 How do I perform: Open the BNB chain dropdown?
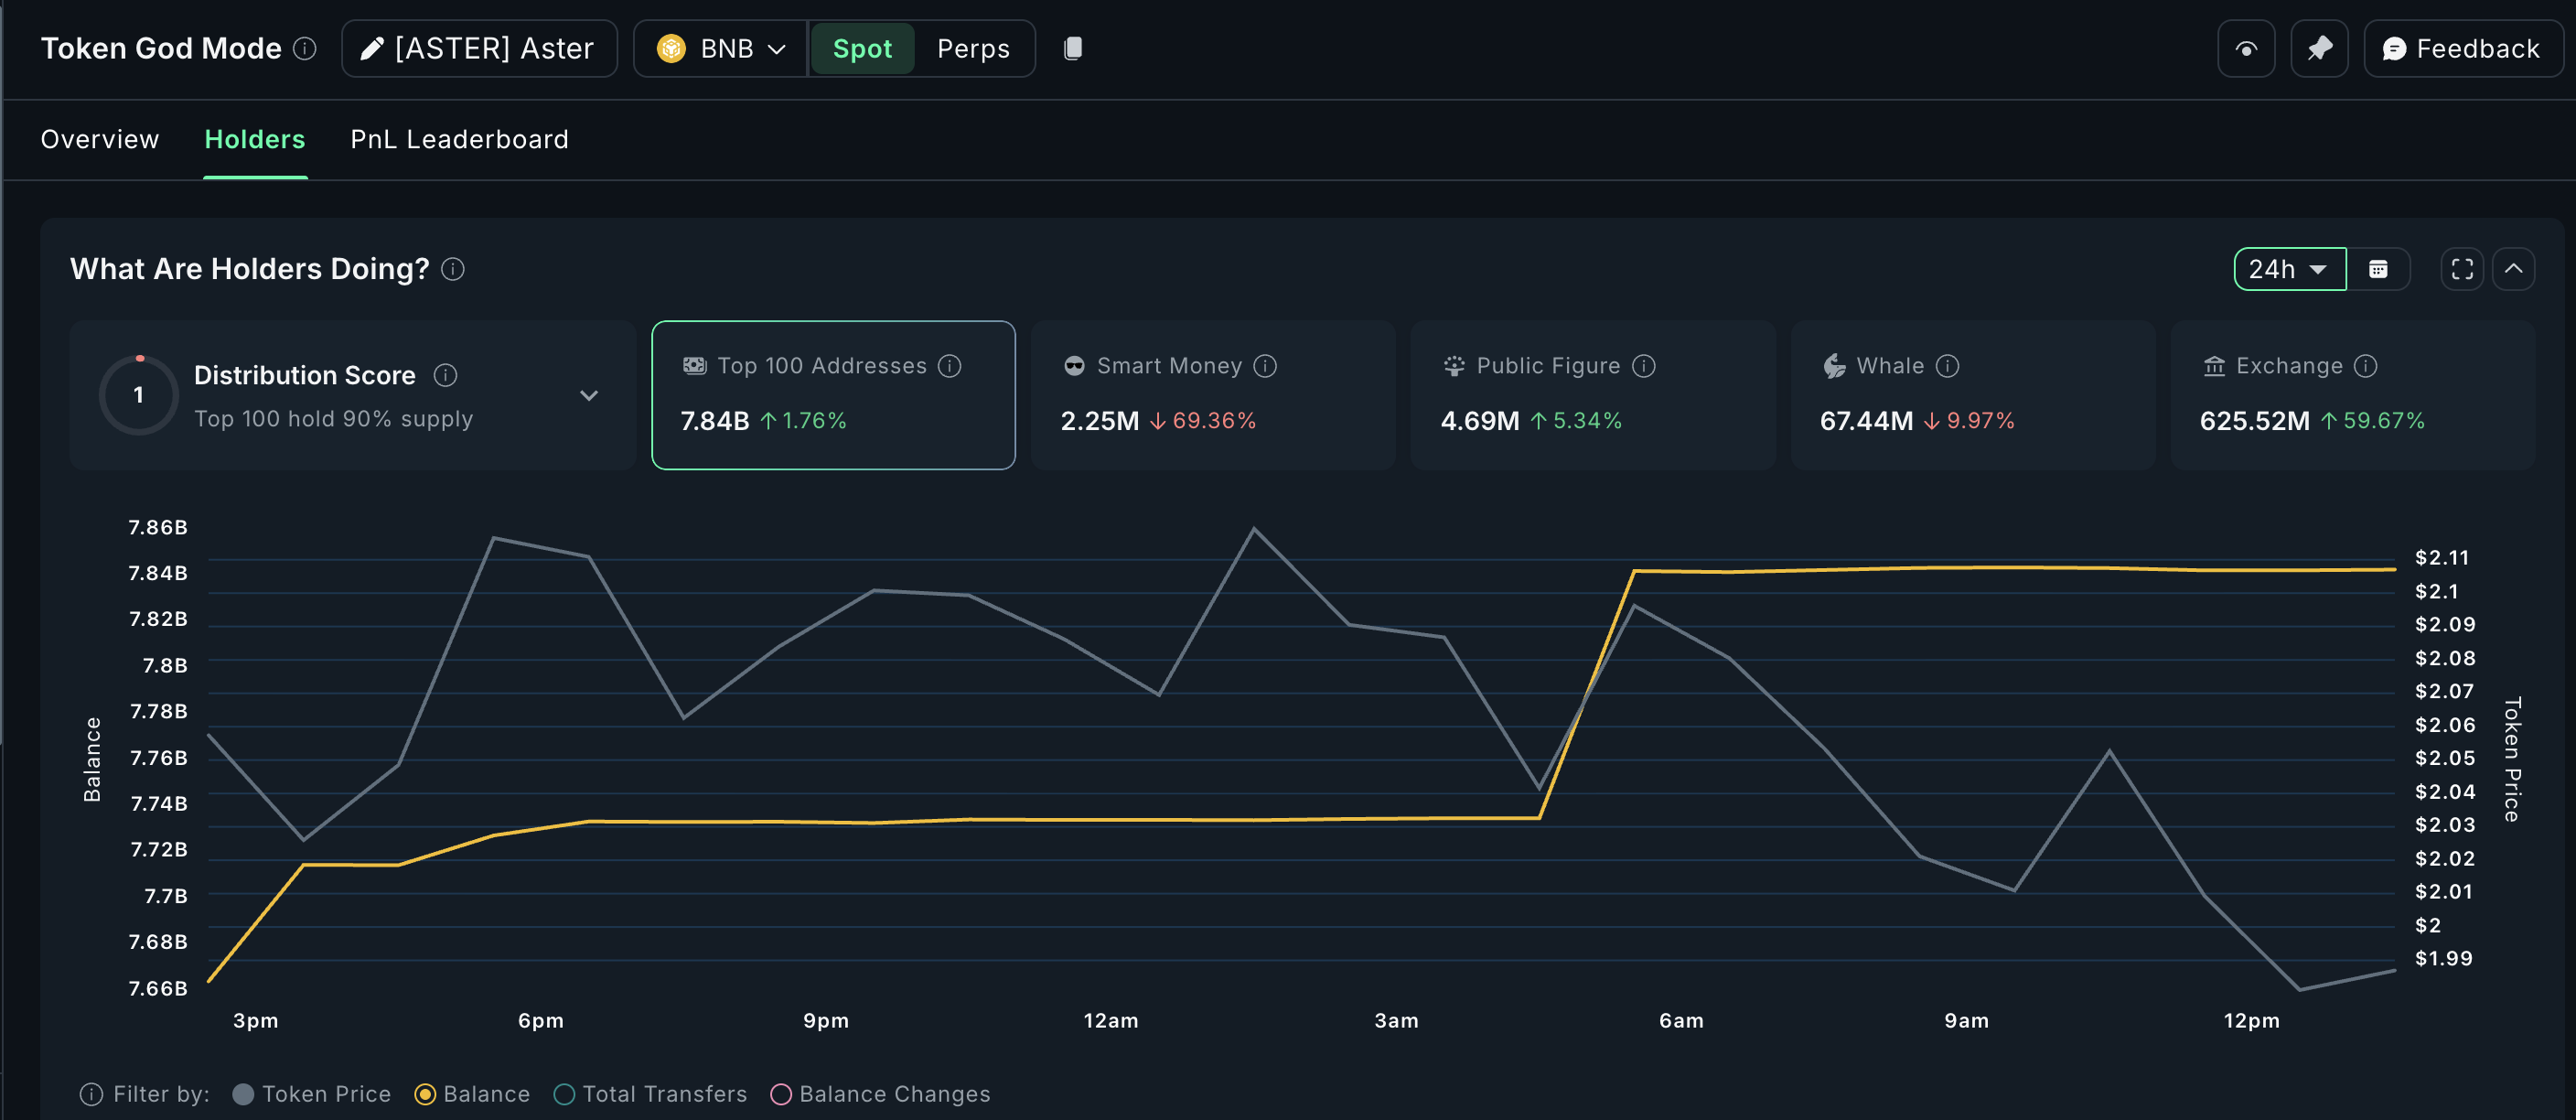721,48
